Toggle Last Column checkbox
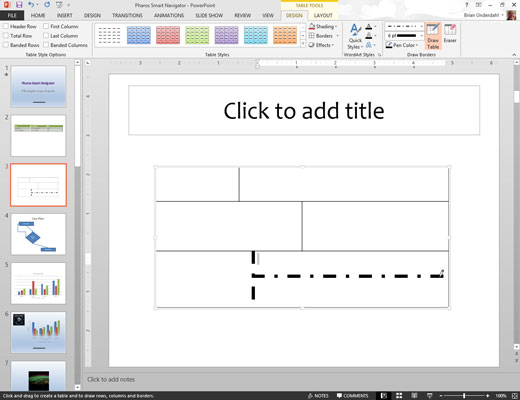520x400 pixels. point(46,35)
